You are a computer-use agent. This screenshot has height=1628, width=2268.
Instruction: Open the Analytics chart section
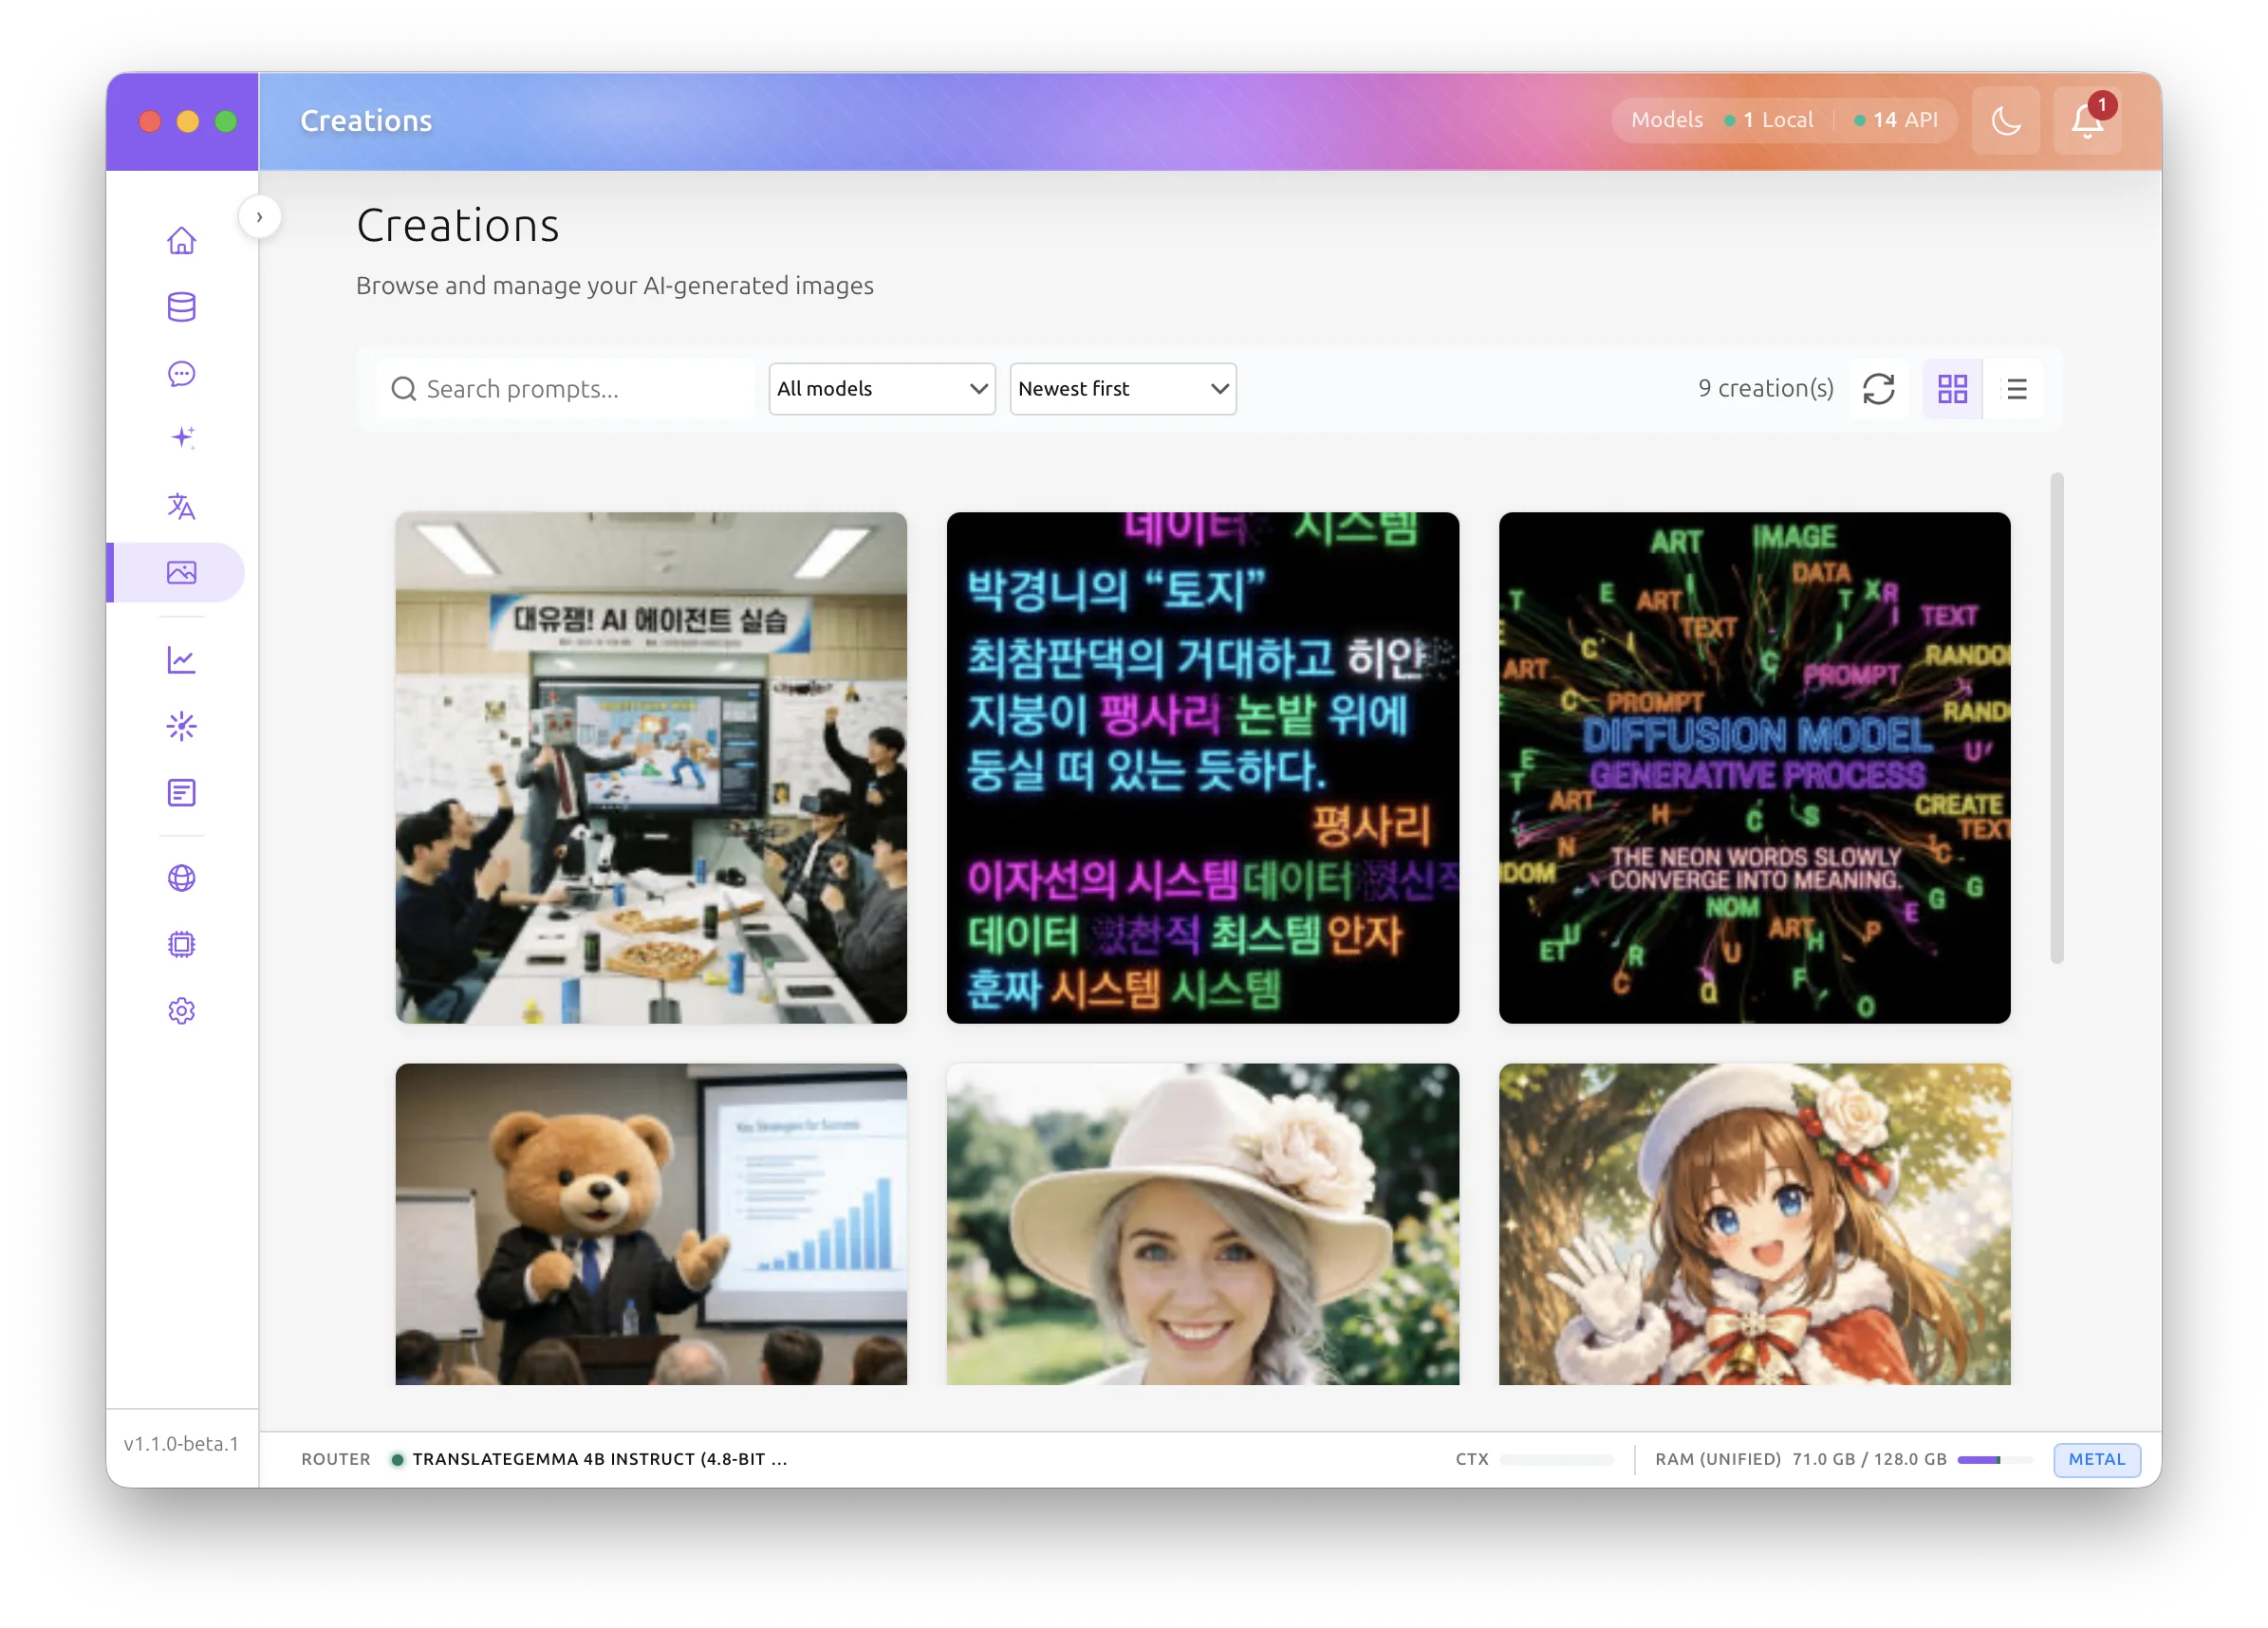coord(181,659)
